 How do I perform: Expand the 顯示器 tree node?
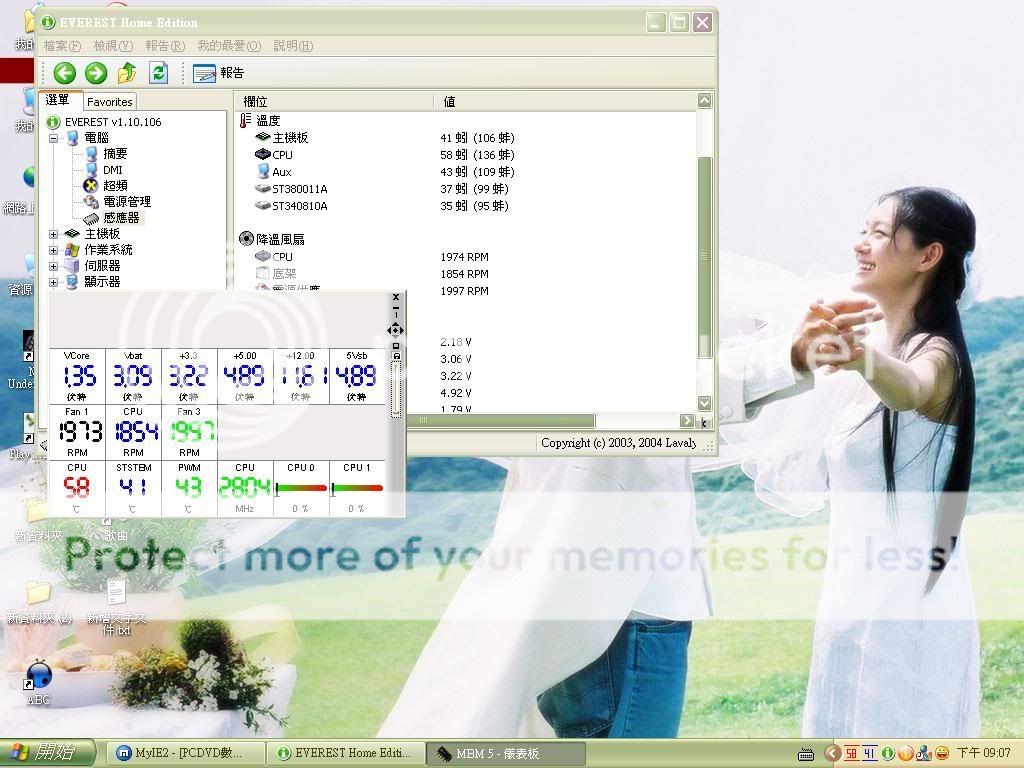coord(54,282)
